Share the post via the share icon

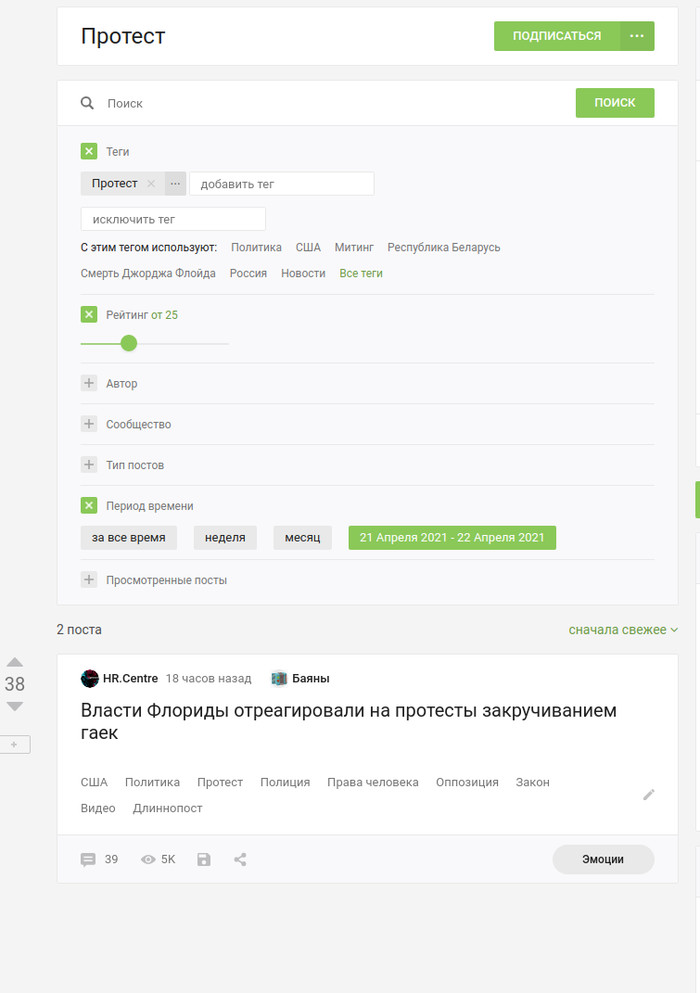tap(240, 859)
